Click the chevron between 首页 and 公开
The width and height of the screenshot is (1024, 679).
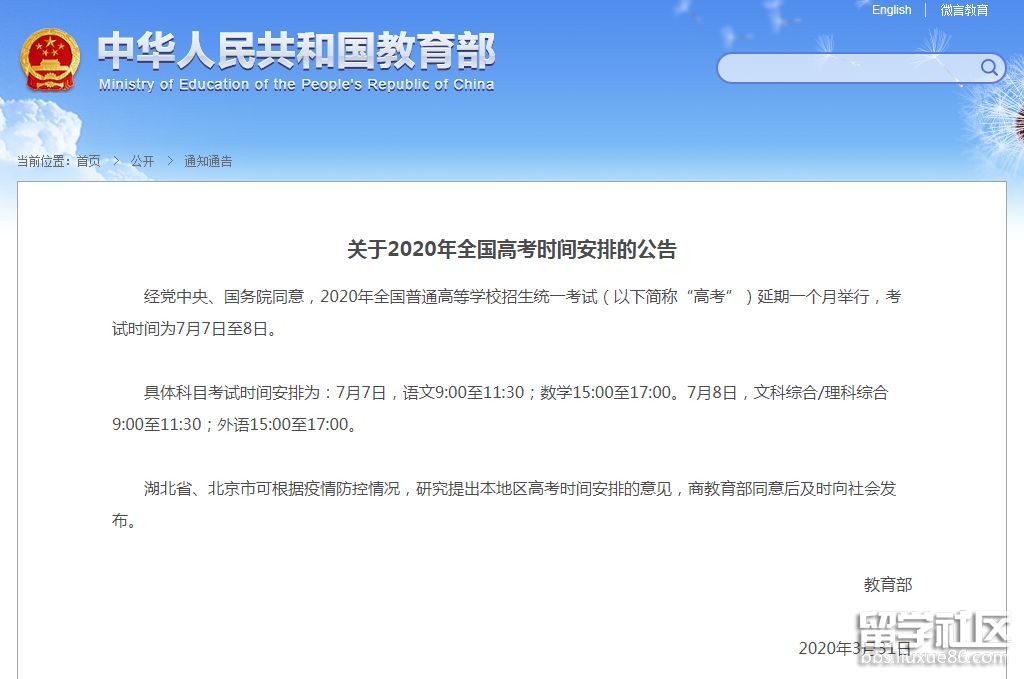pos(115,161)
